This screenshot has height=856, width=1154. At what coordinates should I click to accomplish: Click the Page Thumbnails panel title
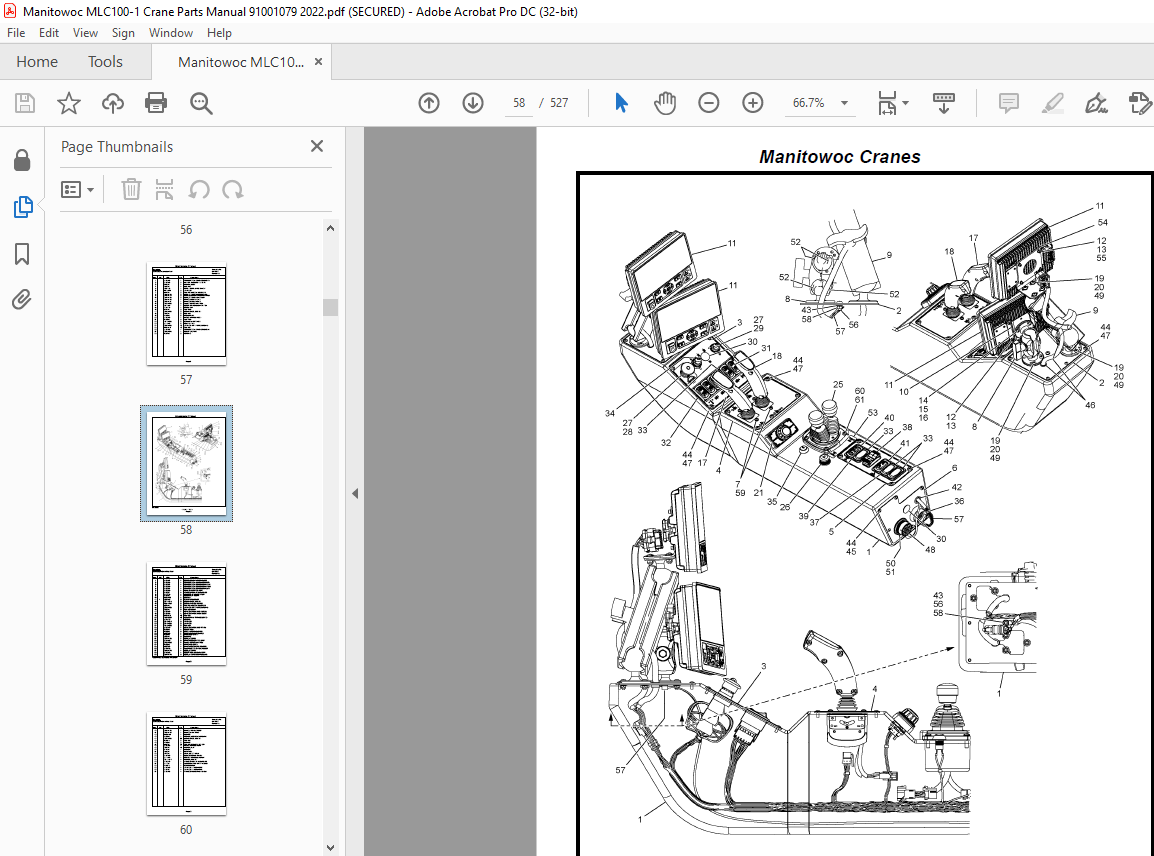point(117,146)
